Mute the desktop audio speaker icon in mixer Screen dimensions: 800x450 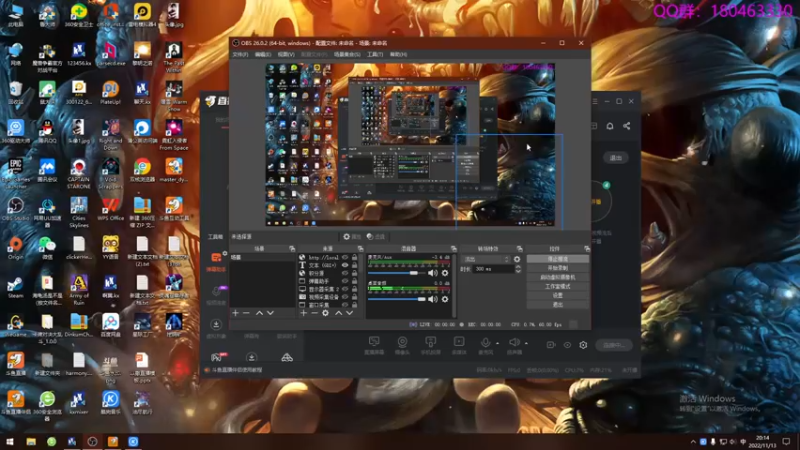(x=433, y=299)
